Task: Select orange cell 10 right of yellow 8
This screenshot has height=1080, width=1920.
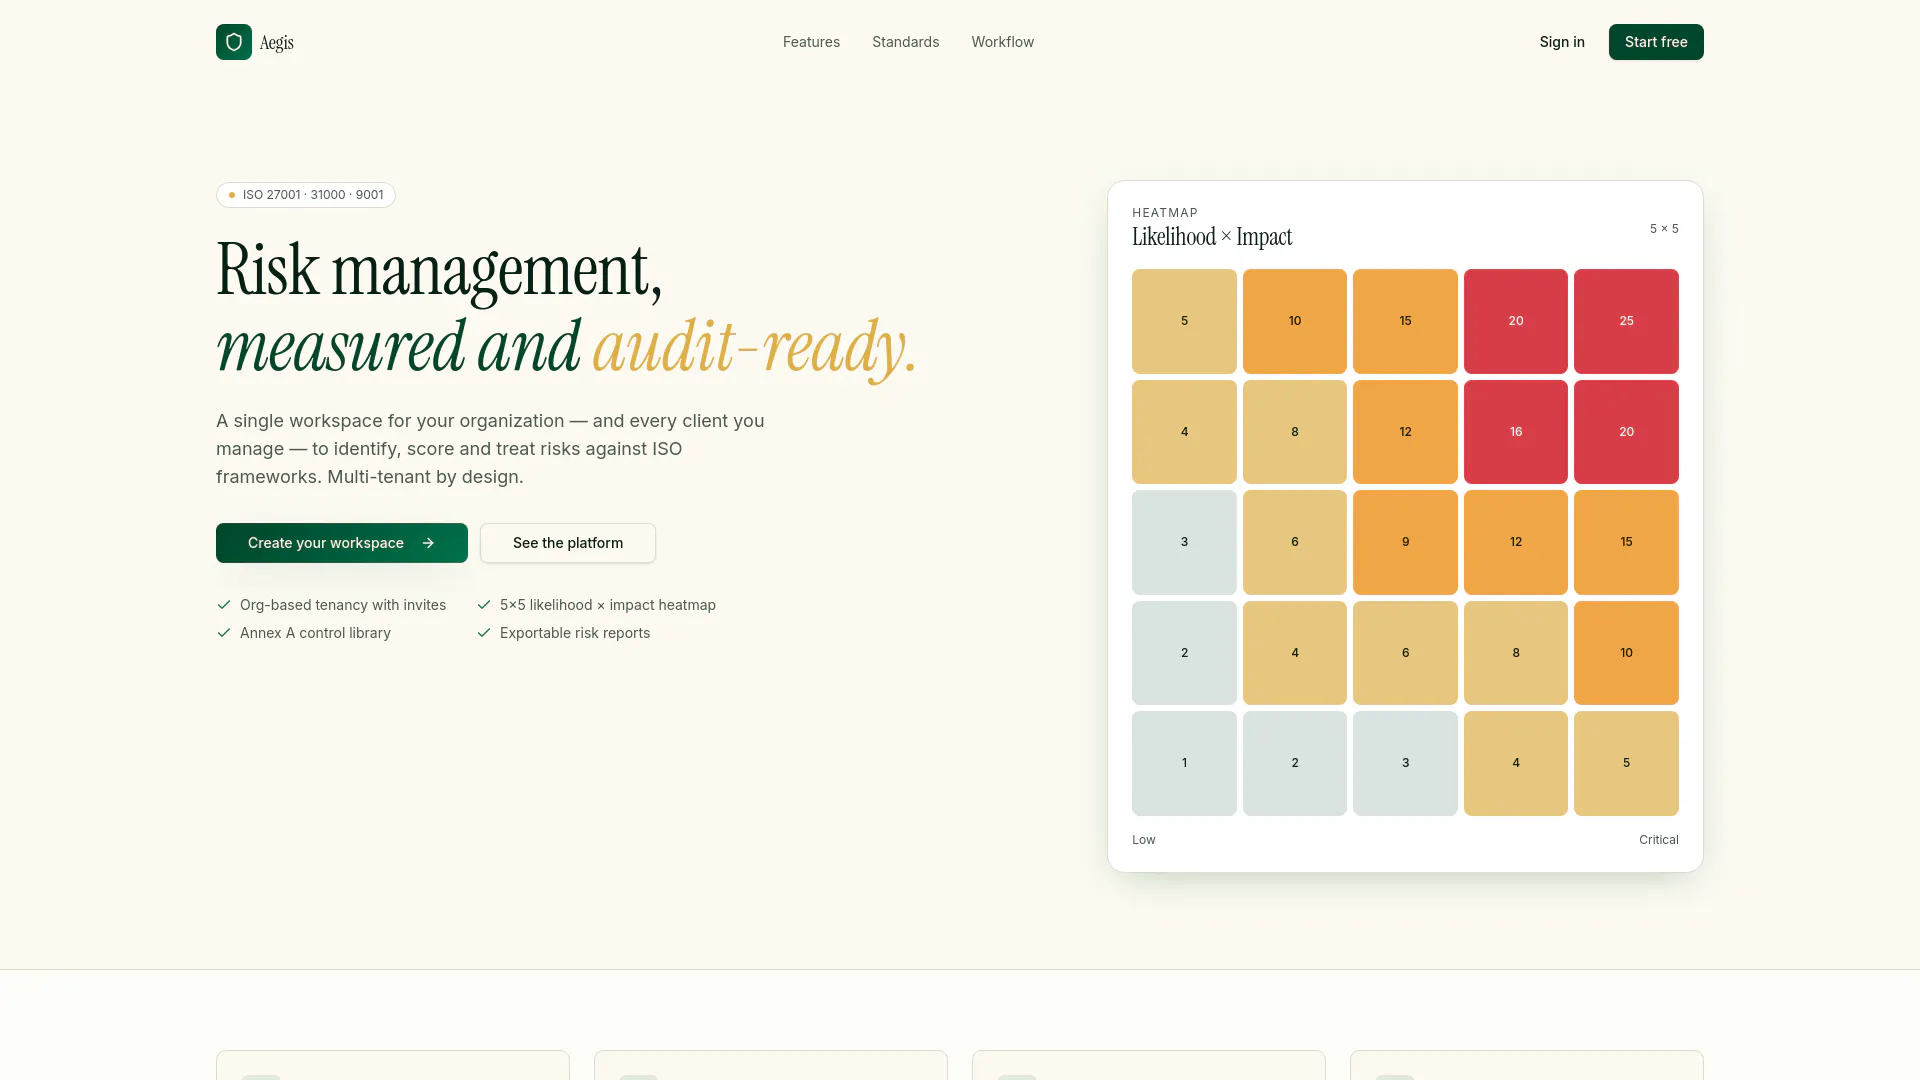Action: [1626, 653]
